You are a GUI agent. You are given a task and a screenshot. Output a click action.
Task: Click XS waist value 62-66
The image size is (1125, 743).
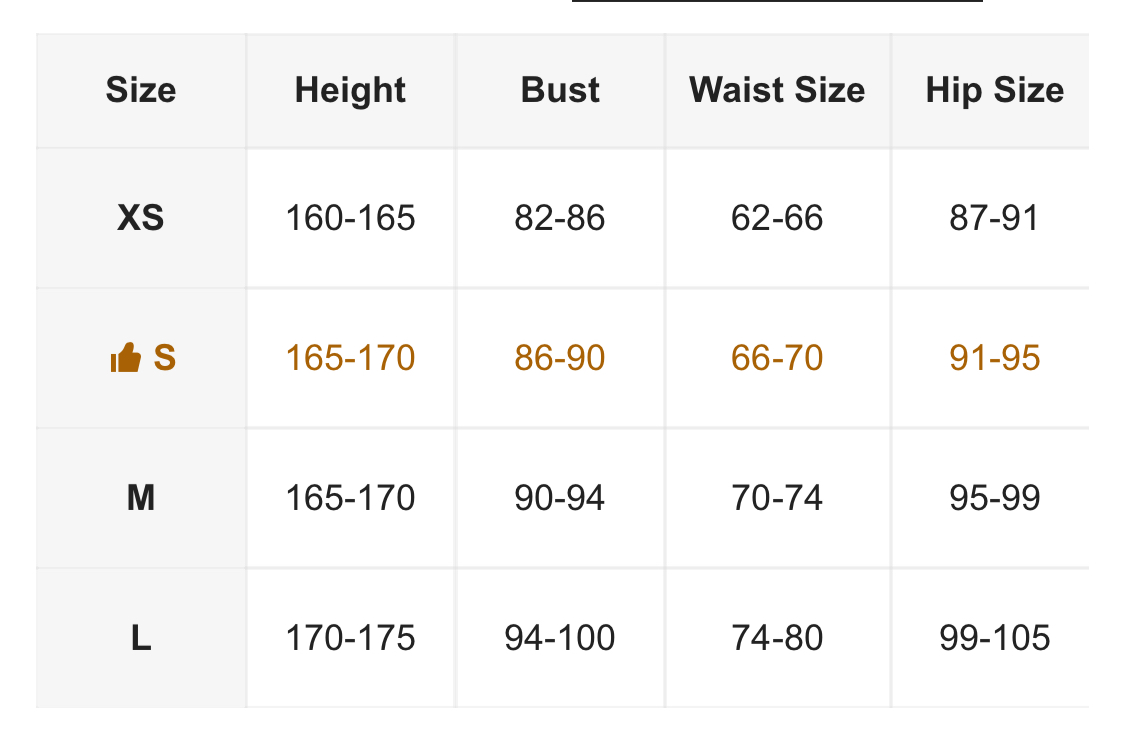(777, 218)
